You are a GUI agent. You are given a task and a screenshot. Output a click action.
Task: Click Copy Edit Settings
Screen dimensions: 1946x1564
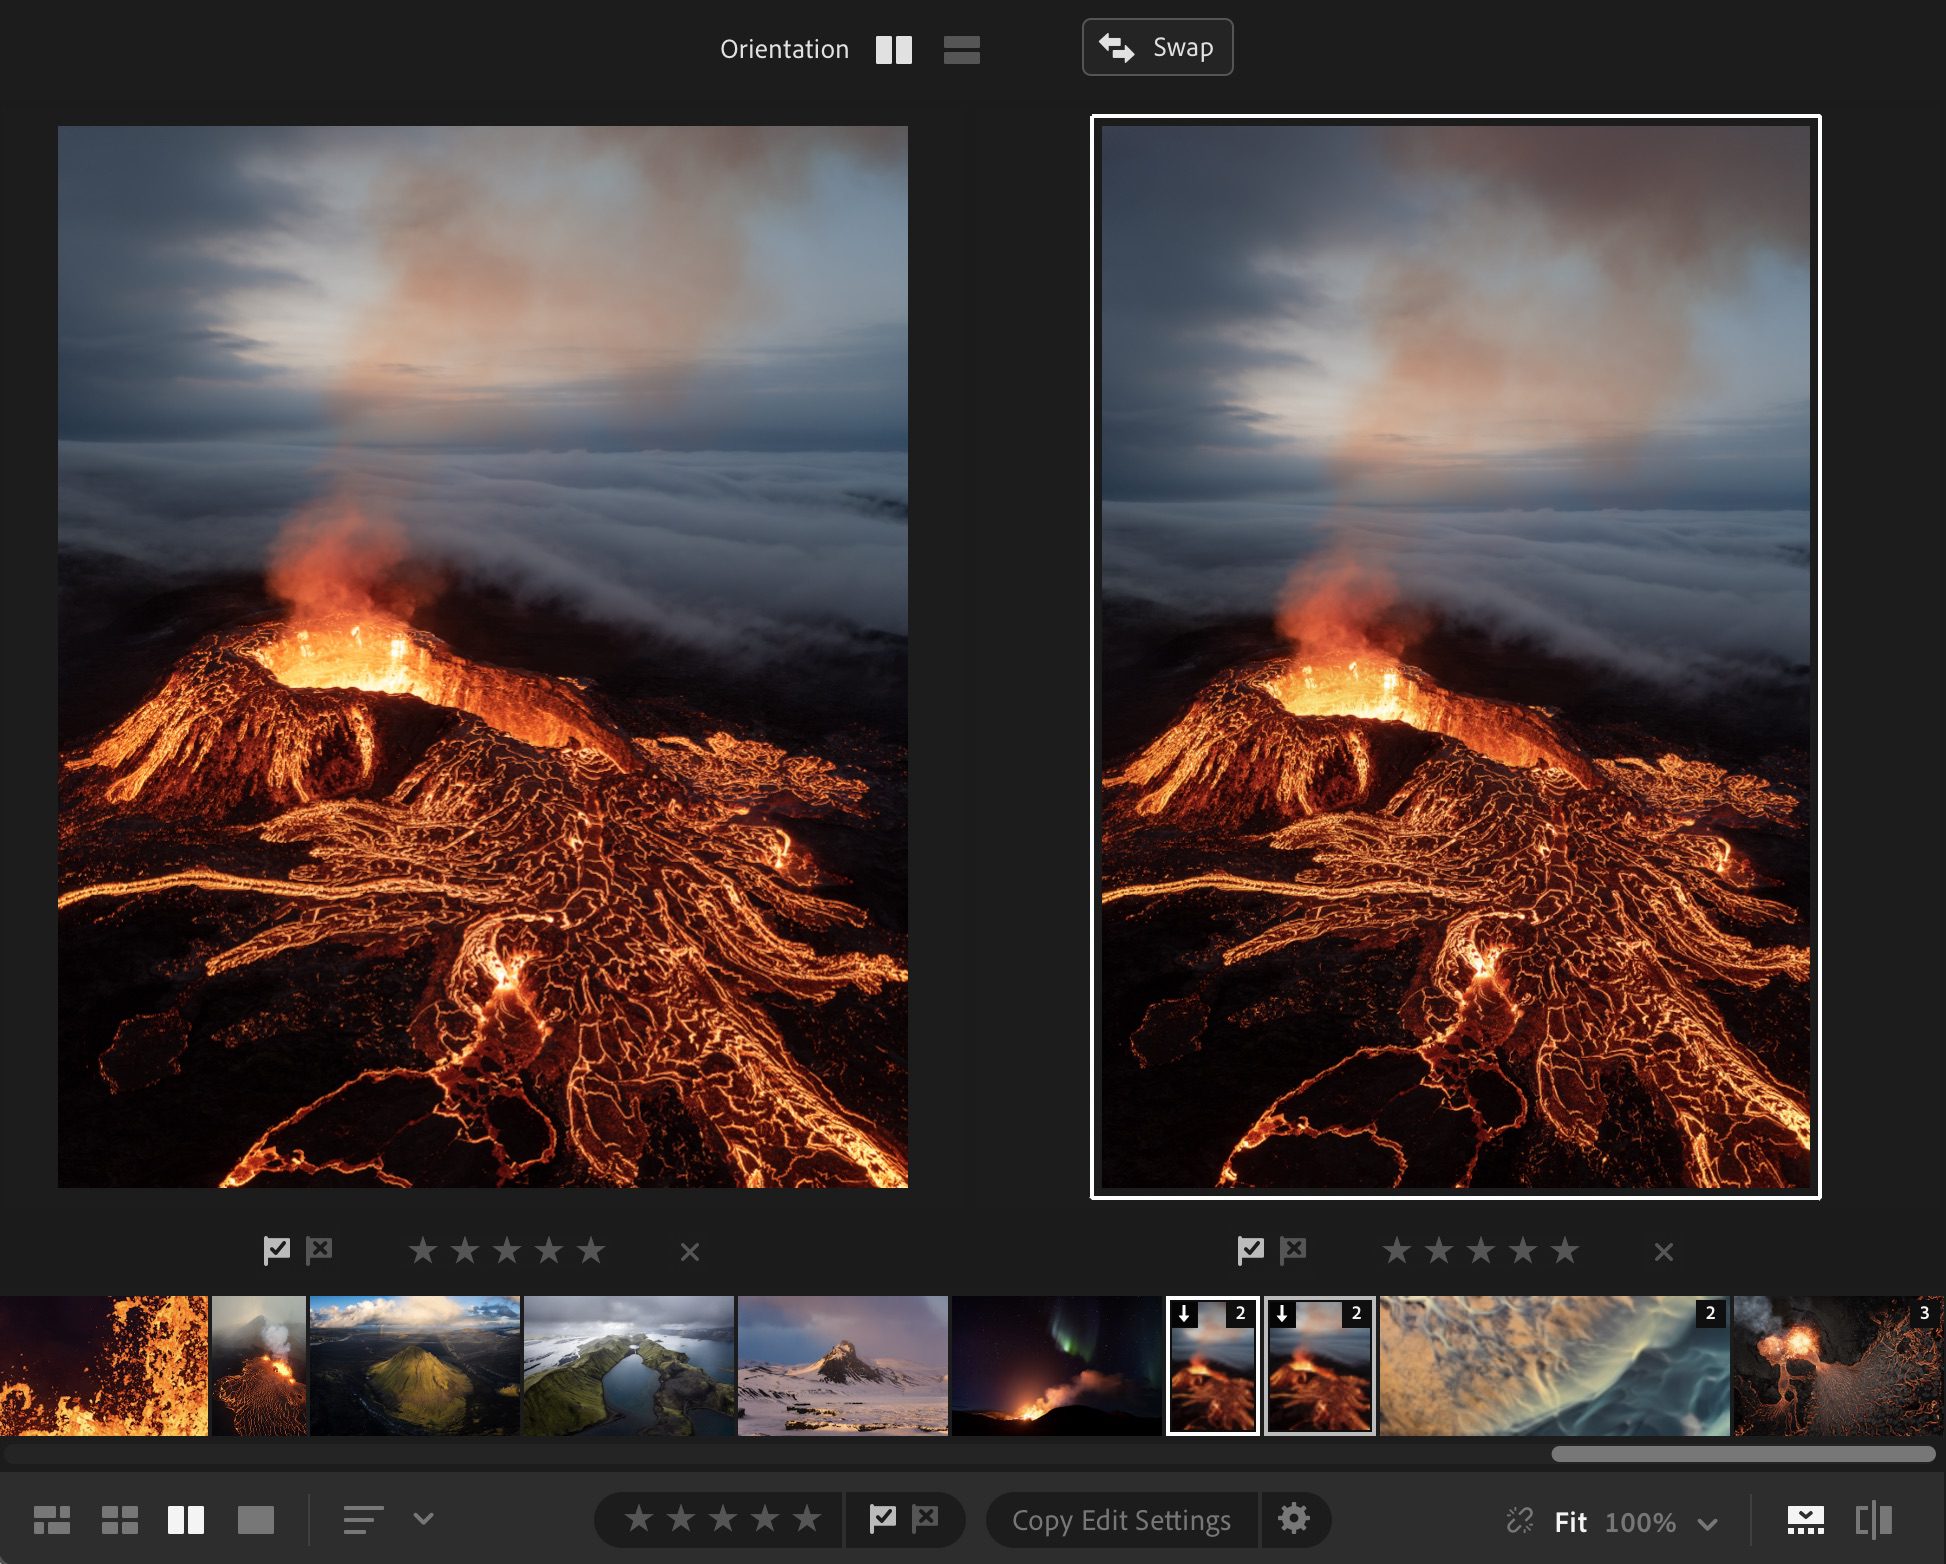(x=1120, y=1520)
